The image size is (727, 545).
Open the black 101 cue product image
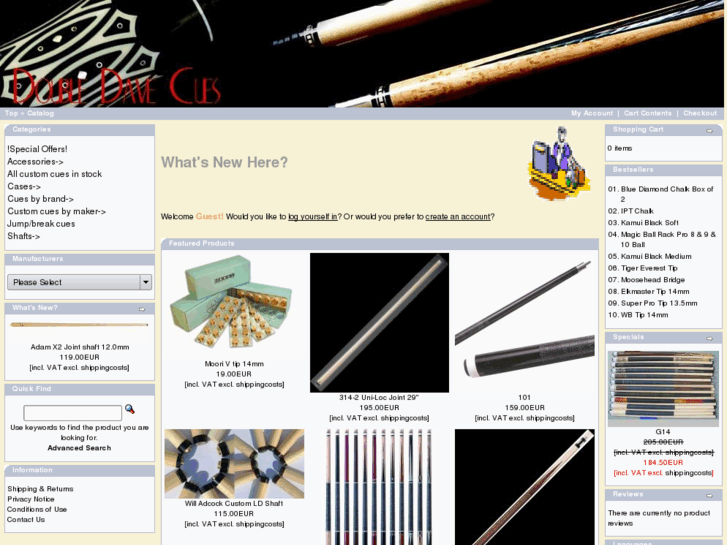(524, 322)
